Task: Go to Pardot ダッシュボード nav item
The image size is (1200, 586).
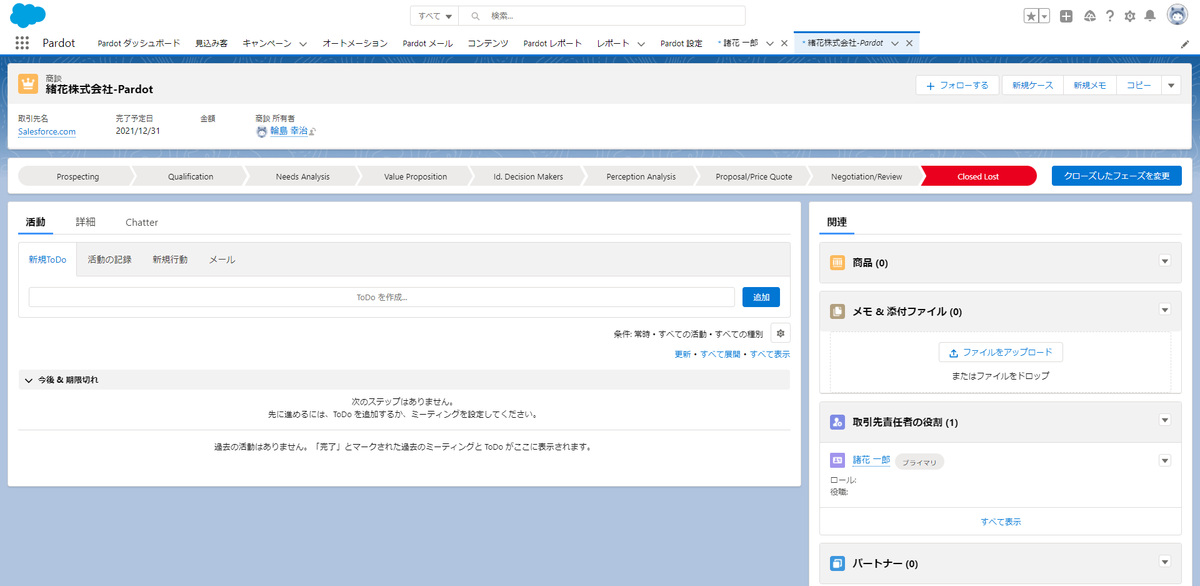Action: (139, 44)
